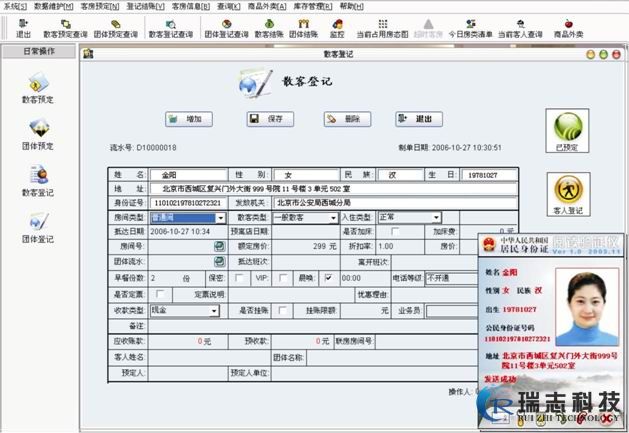The width and height of the screenshot is (629, 433).
Task: Click the lookup icon beside 房间号
Action: (220, 245)
